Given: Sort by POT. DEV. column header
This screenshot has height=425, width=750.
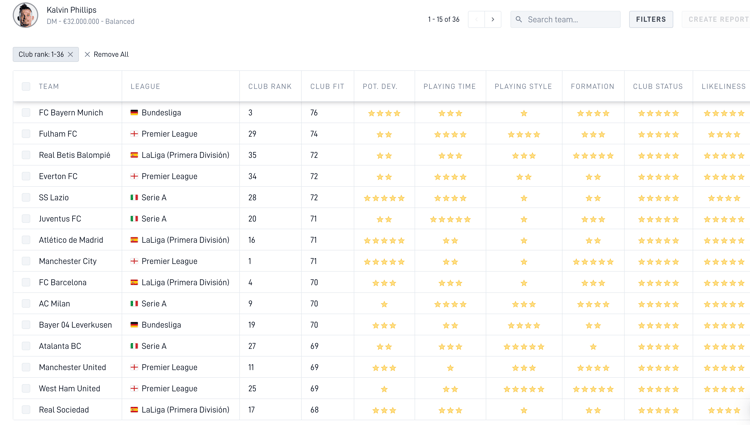Looking at the screenshot, I should pyautogui.click(x=380, y=87).
